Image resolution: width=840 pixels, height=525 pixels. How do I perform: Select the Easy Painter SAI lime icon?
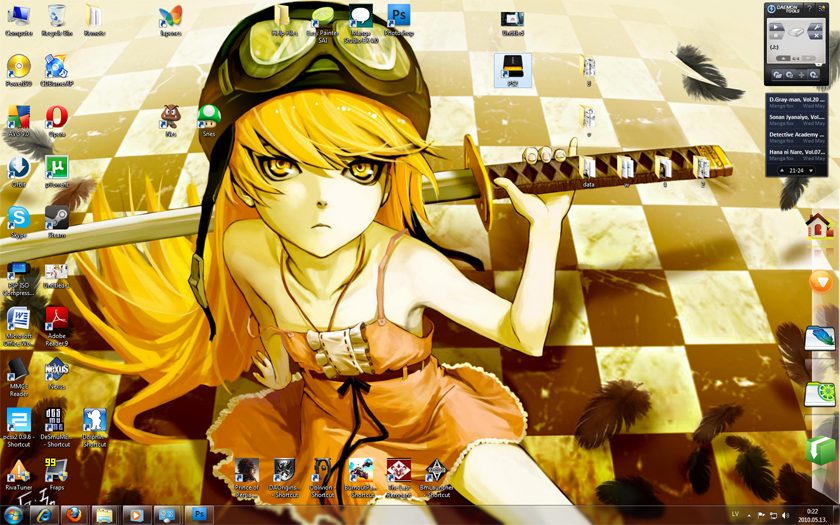point(322,24)
